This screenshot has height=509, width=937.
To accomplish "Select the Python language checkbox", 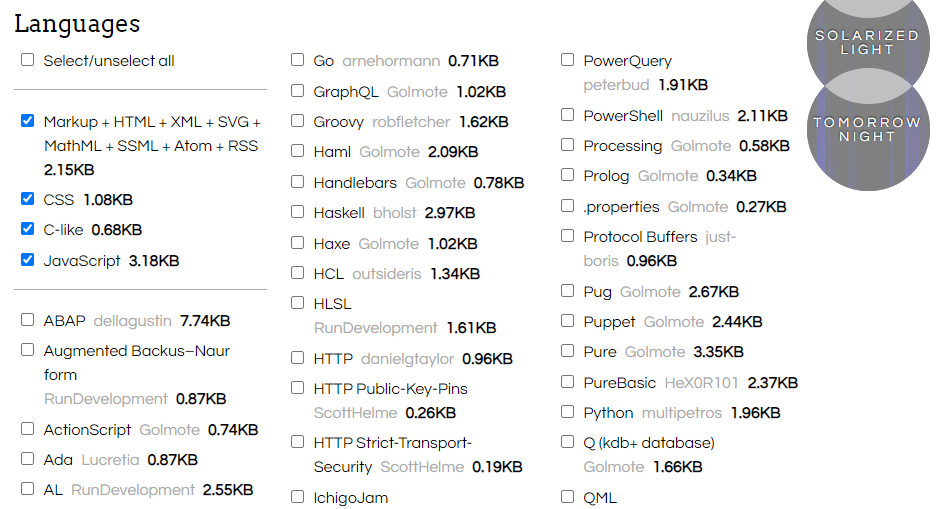I will coord(567,412).
